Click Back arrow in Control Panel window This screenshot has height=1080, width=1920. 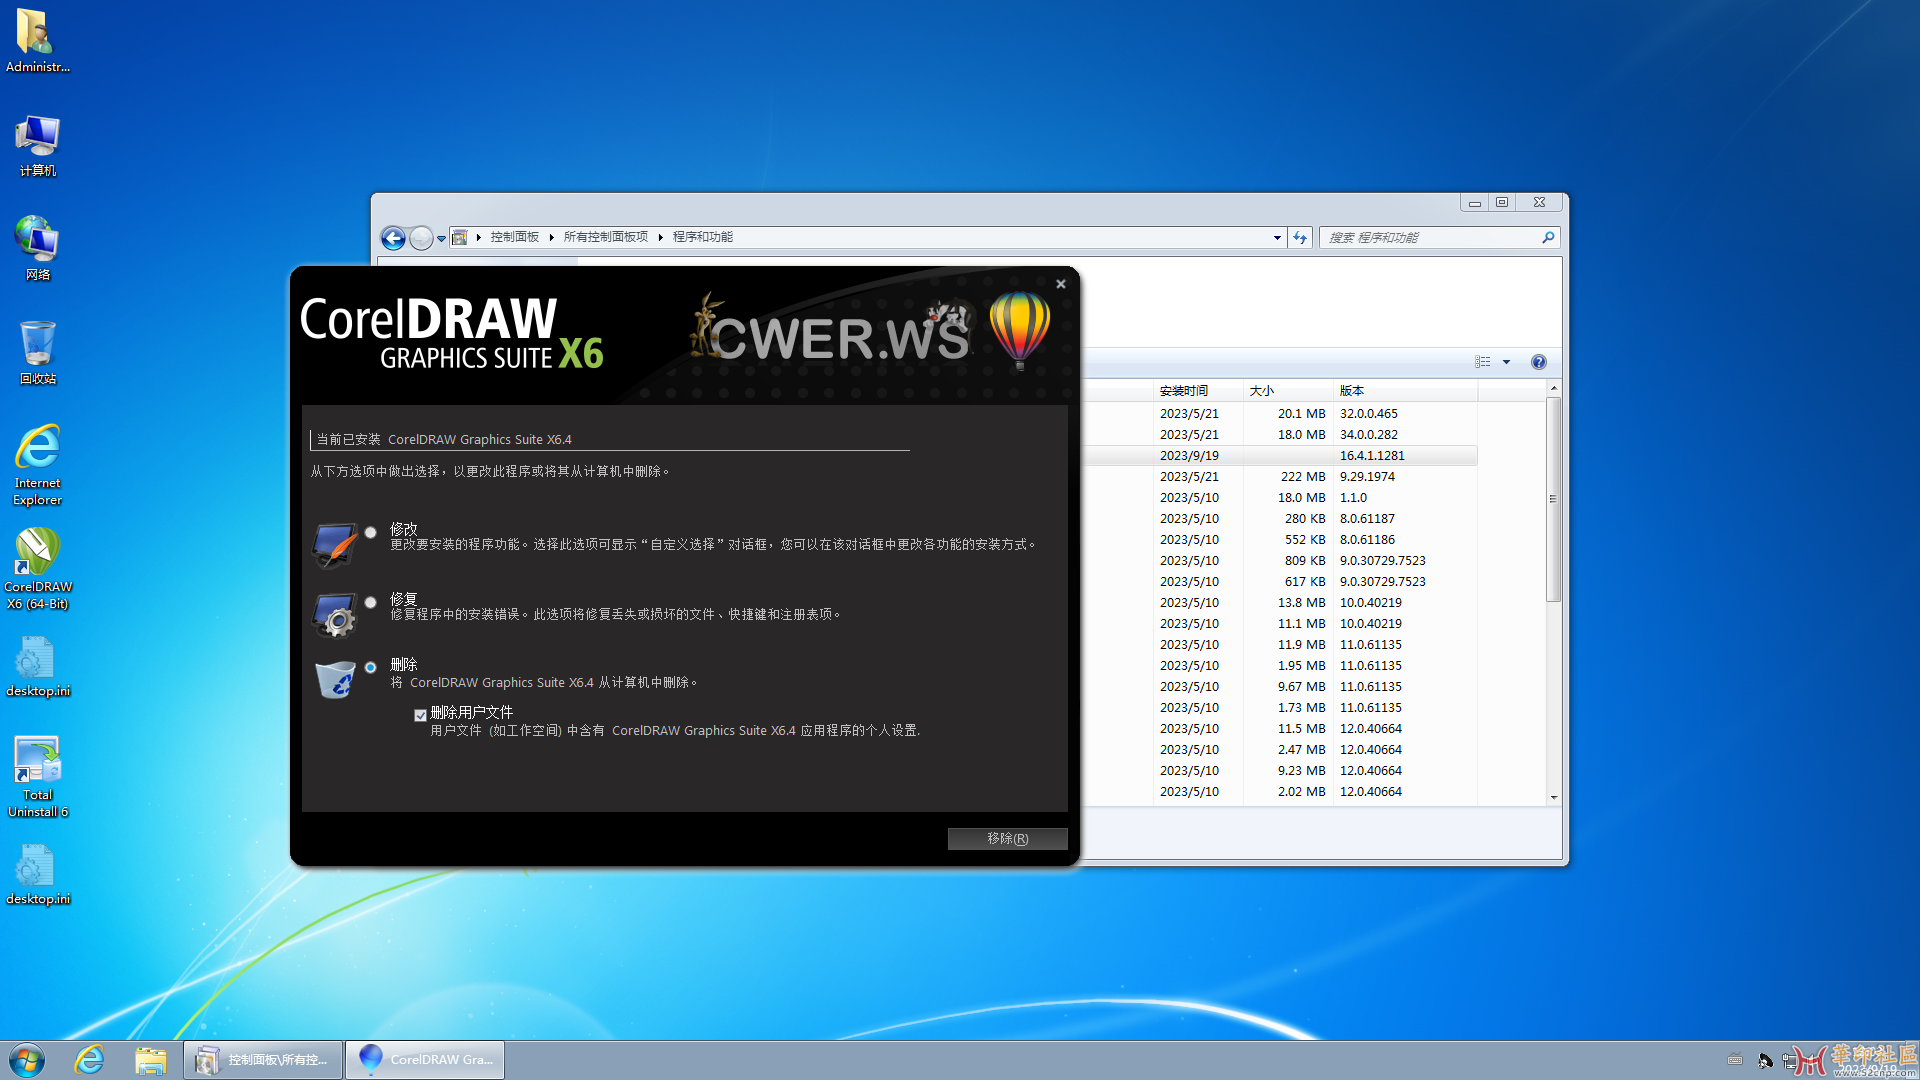[393, 238]
